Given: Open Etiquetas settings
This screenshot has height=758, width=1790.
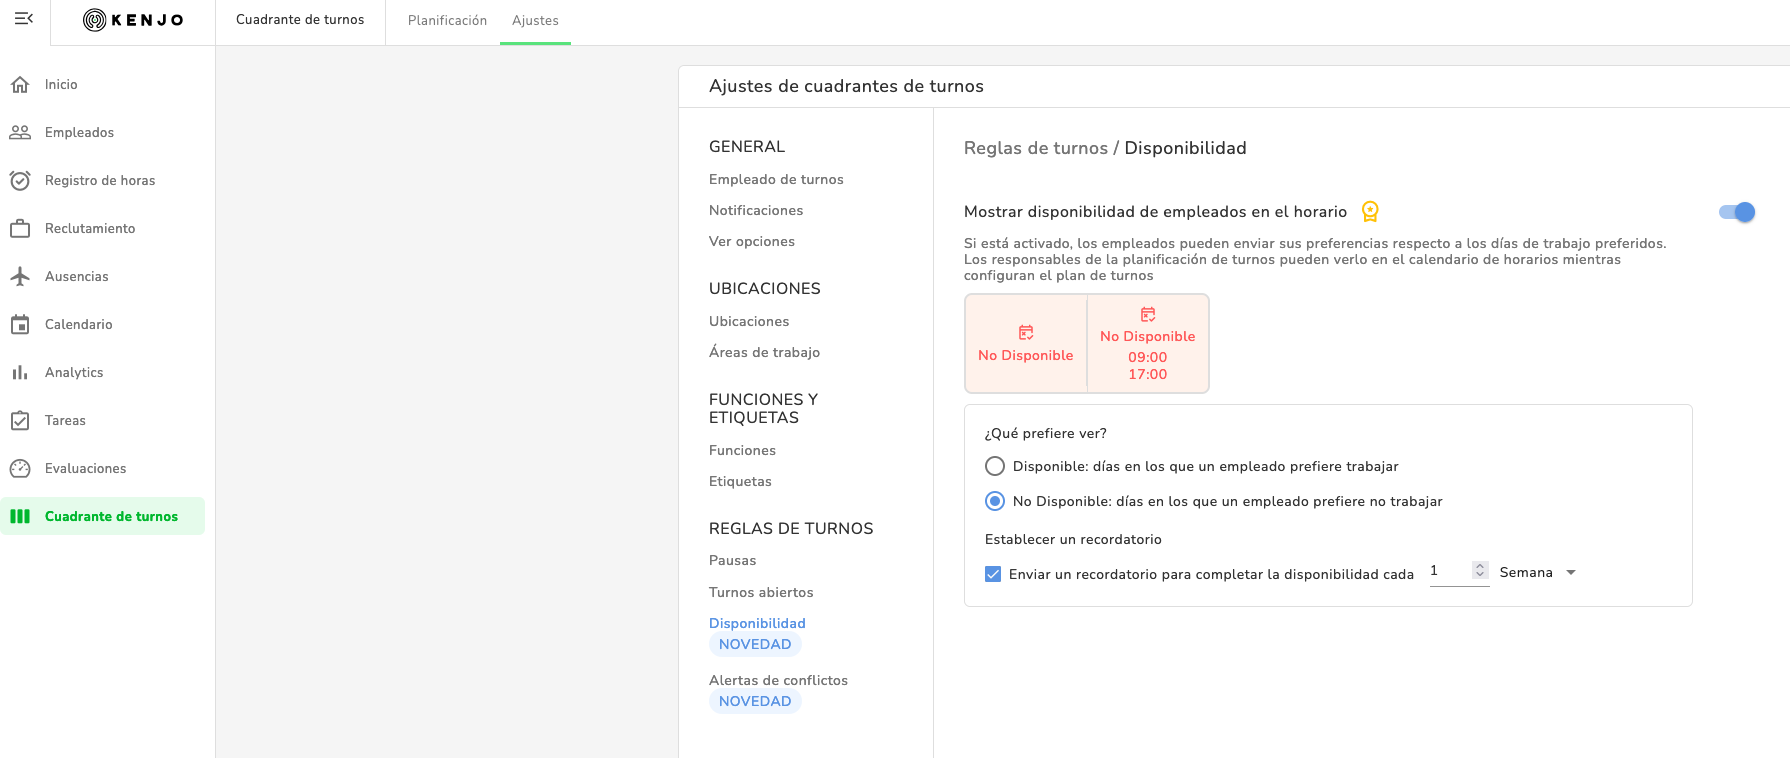Looking at the screenshot, I should [x=740, y=481].
